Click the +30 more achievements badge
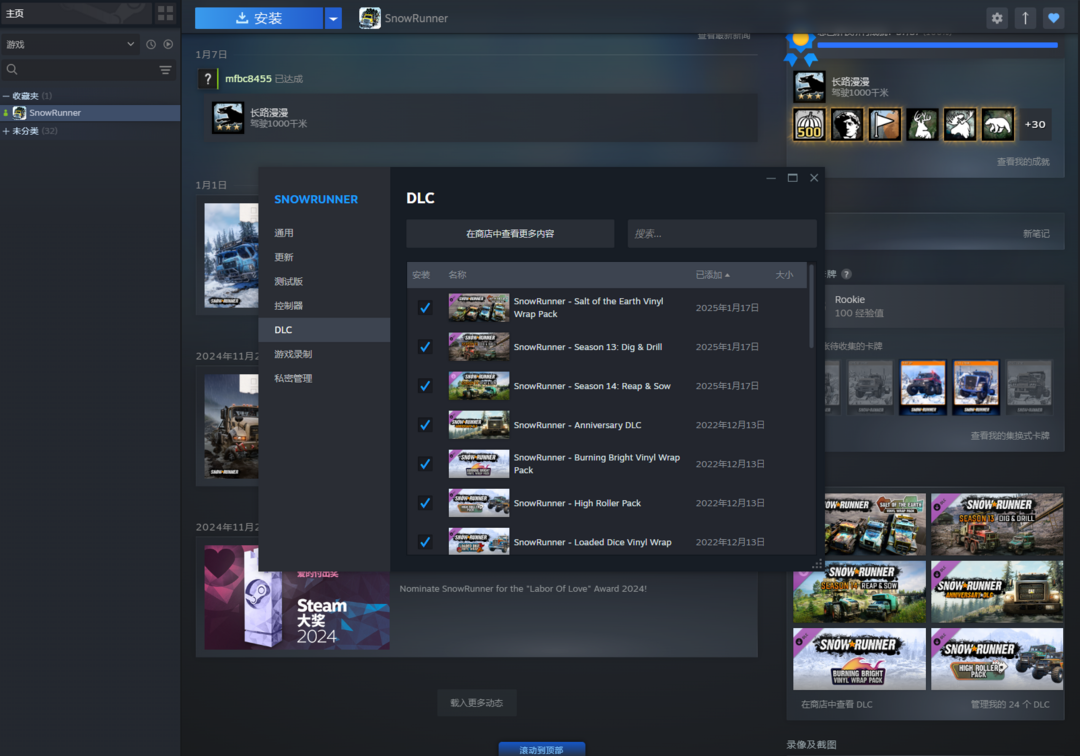 (1035, 124)
